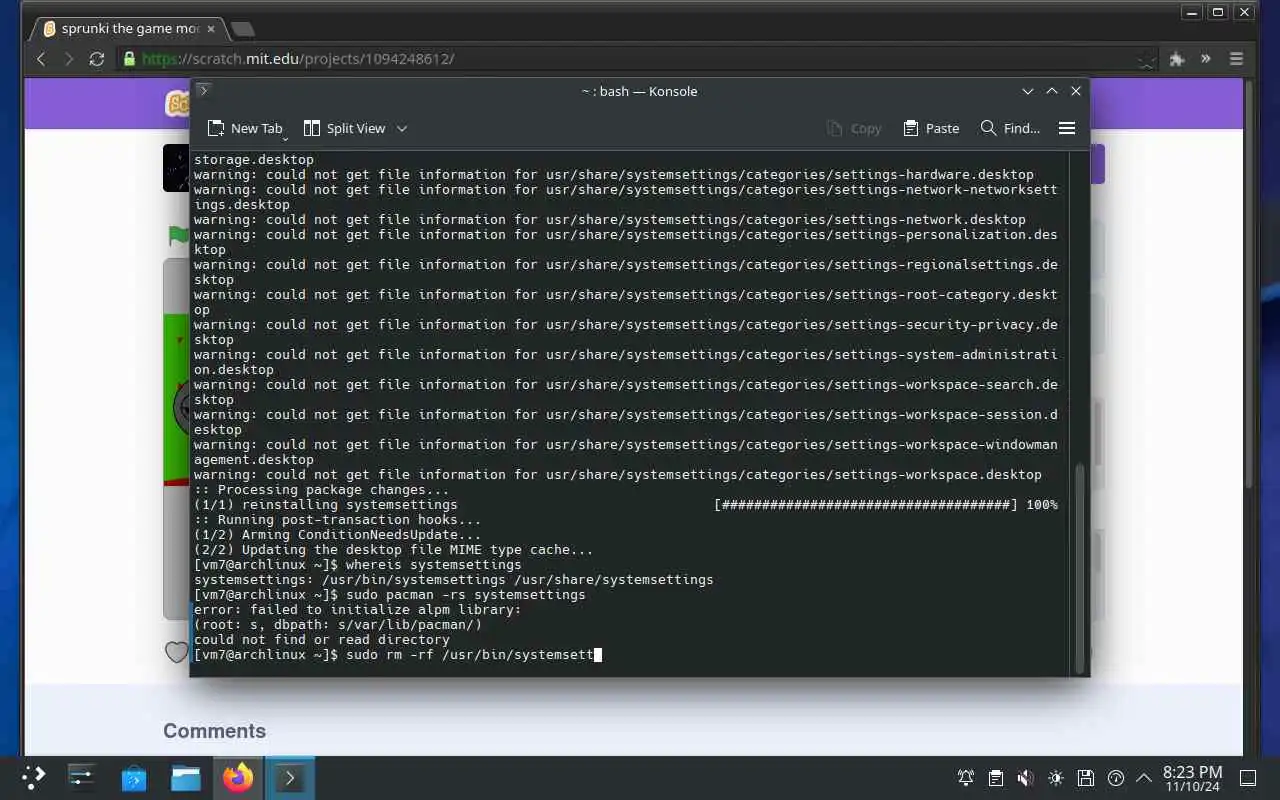Click 'error: failed to initialize alpm library' line
Viewport: 1280px width, 800px height.
(x=357, y=610)
